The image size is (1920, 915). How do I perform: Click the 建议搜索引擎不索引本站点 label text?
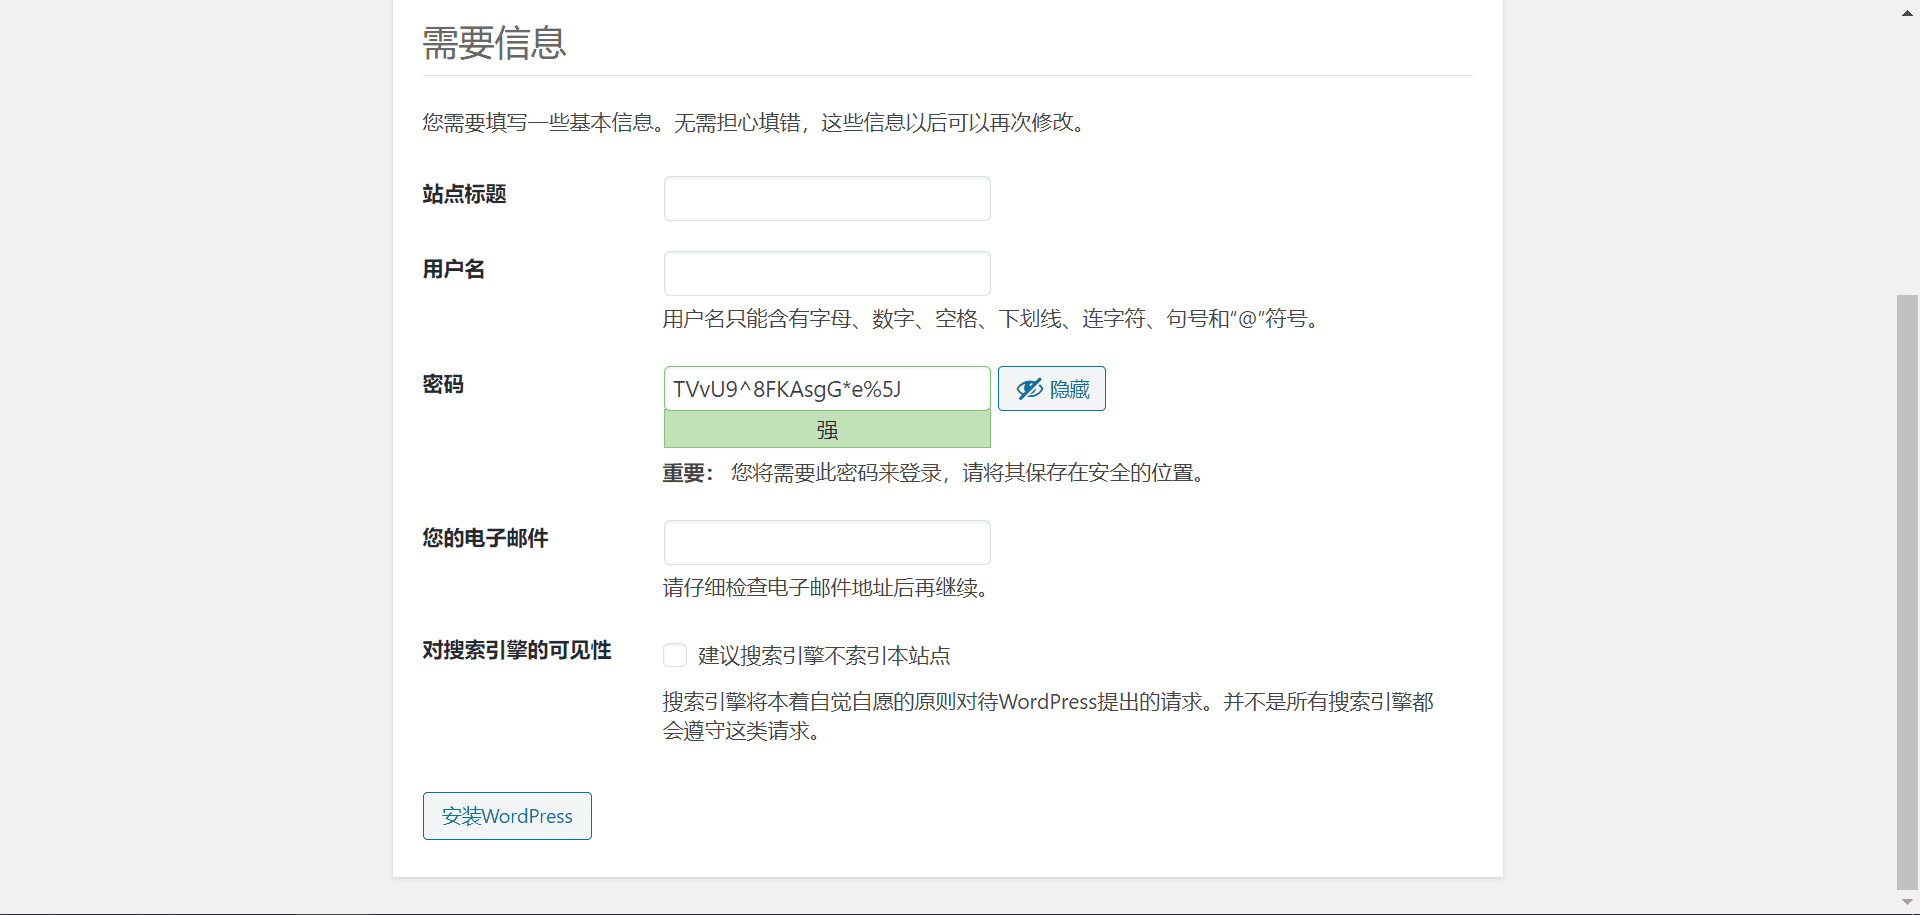coord(824,656)
